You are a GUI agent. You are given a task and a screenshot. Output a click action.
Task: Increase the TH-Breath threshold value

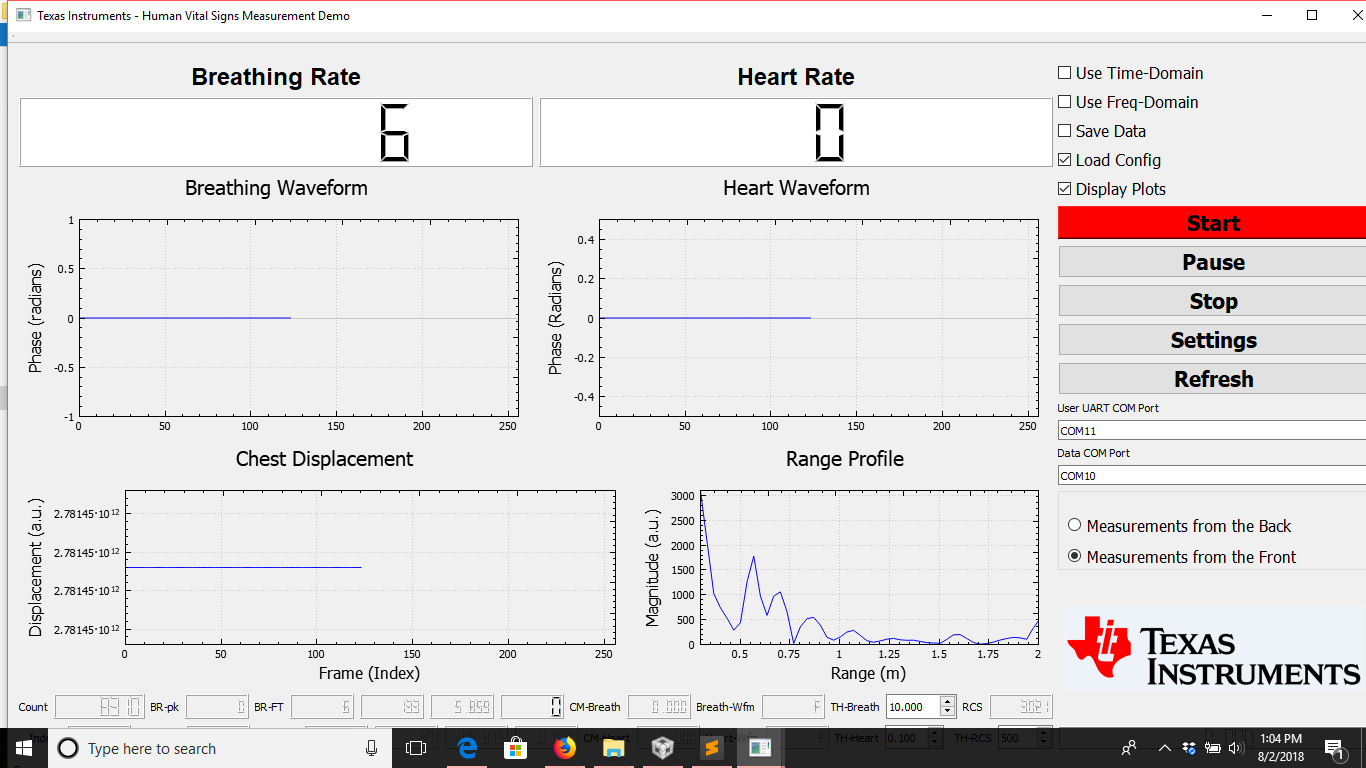click(948, 702)
